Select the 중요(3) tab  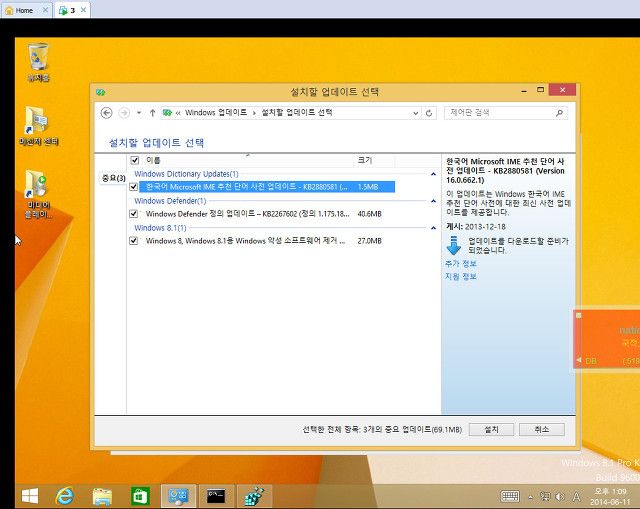click(113, 178)
